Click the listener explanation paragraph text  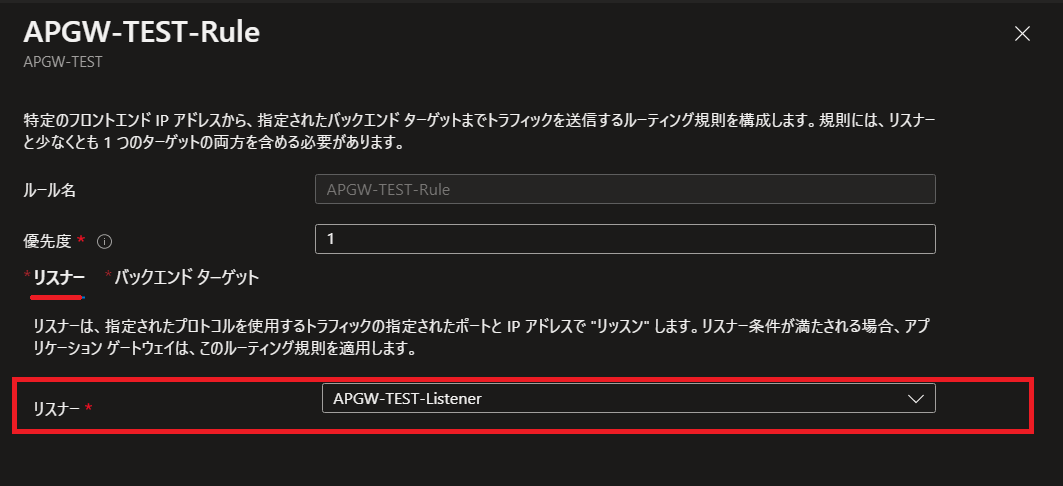pos(481,338)
